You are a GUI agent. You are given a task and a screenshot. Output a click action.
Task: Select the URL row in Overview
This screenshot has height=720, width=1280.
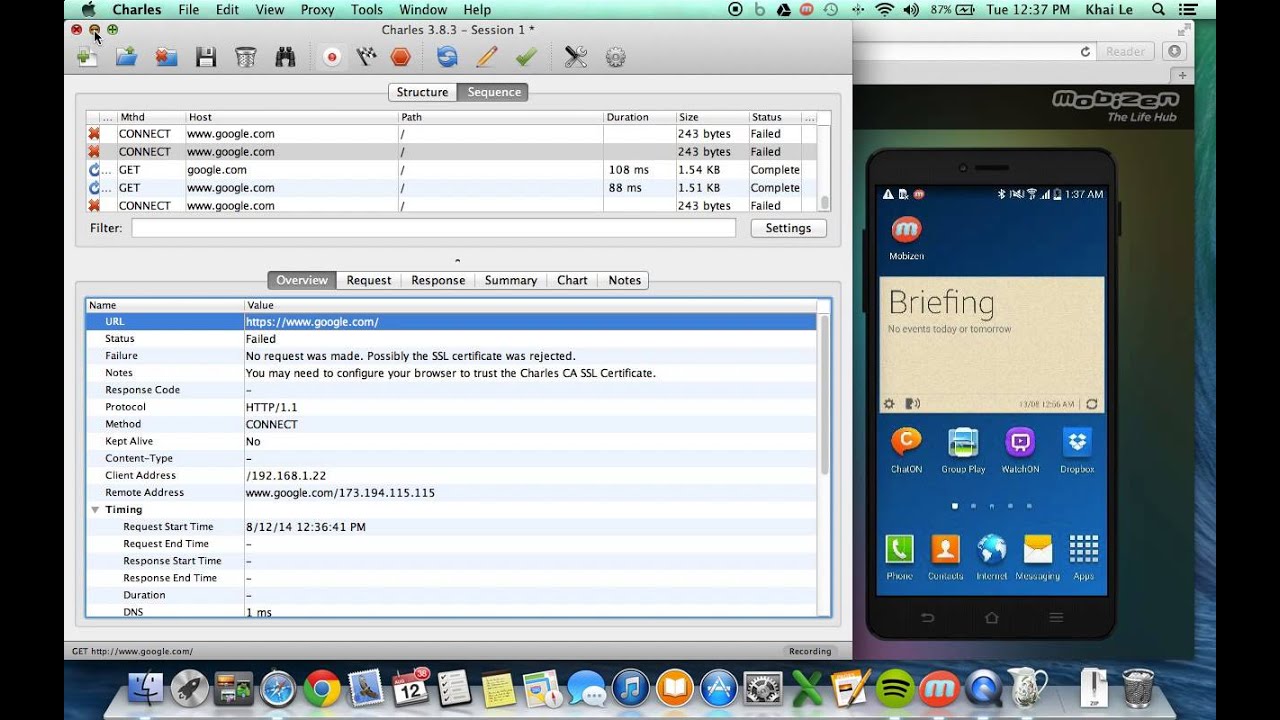coord(452,322)
